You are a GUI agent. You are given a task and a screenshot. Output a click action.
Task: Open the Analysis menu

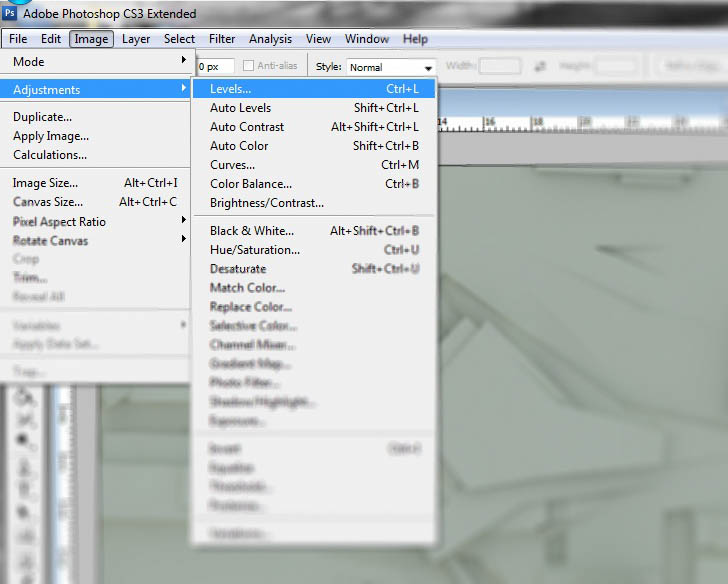tap(270, 39)
